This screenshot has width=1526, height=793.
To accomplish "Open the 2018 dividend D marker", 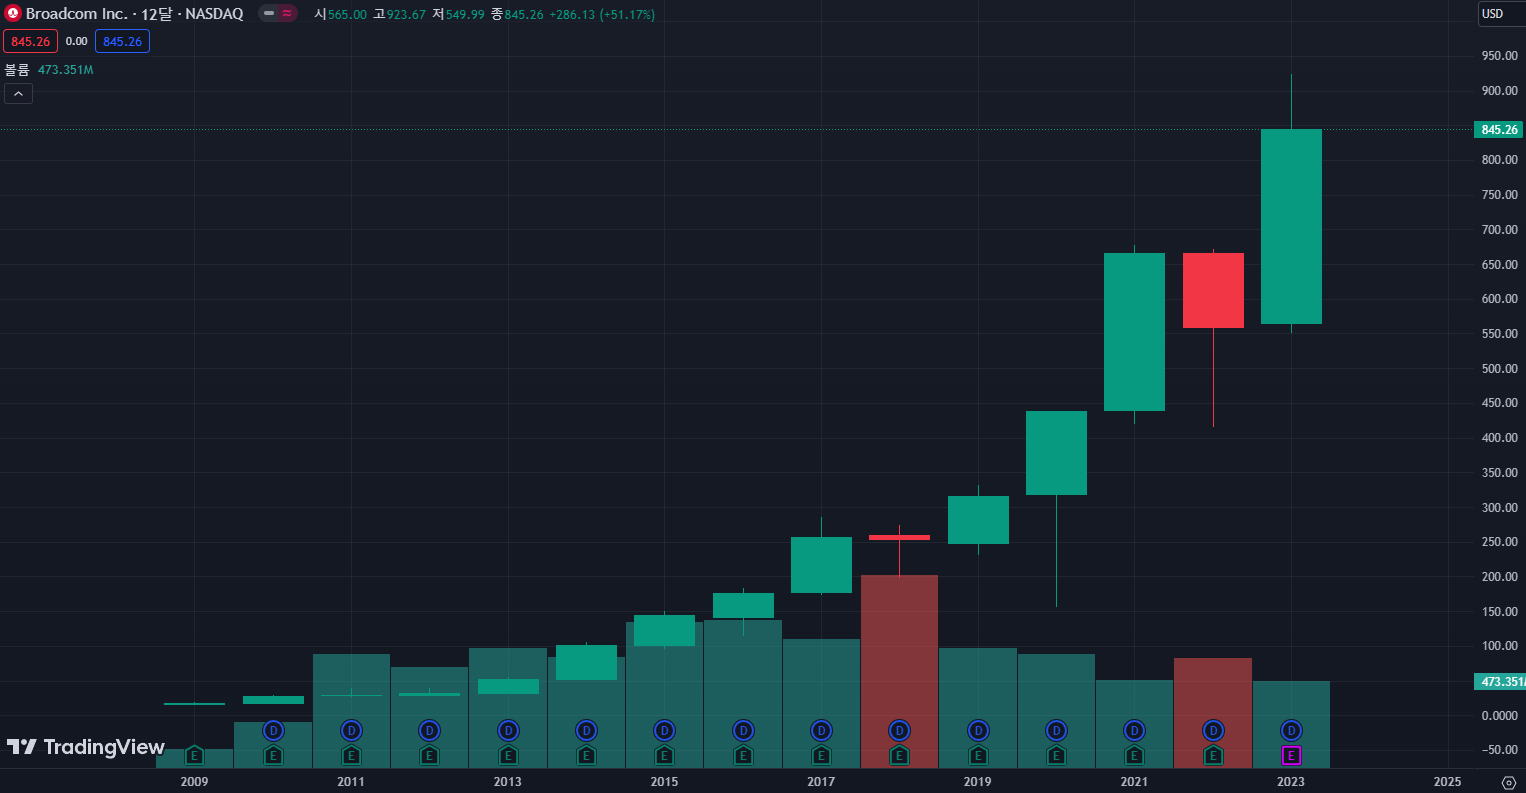I will pos(899,730).
